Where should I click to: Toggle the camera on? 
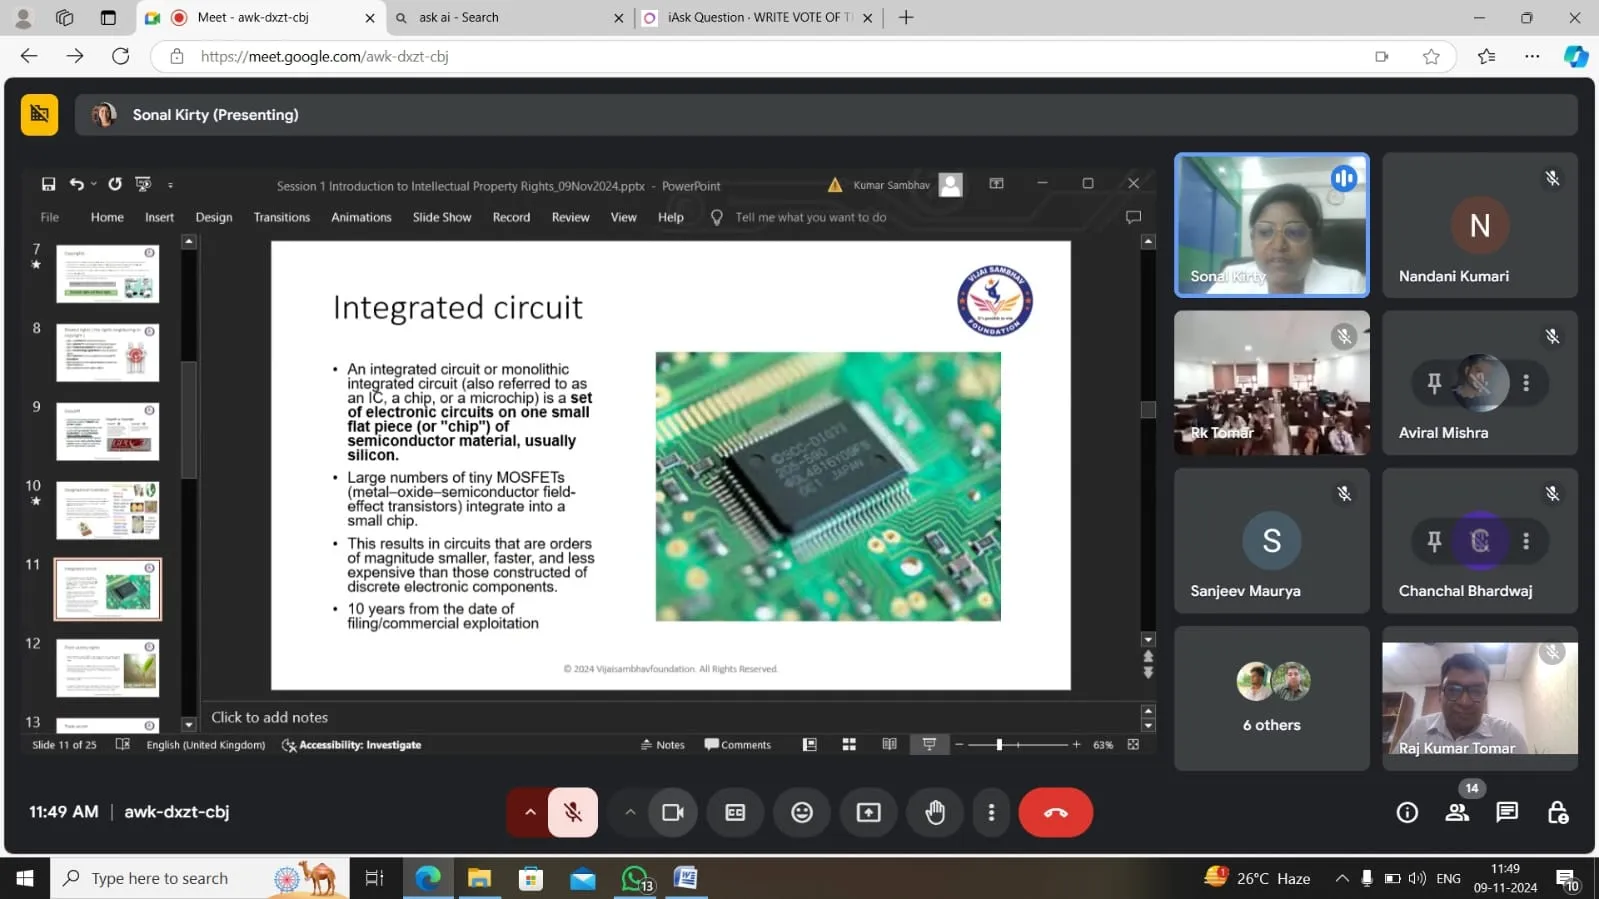673,812
